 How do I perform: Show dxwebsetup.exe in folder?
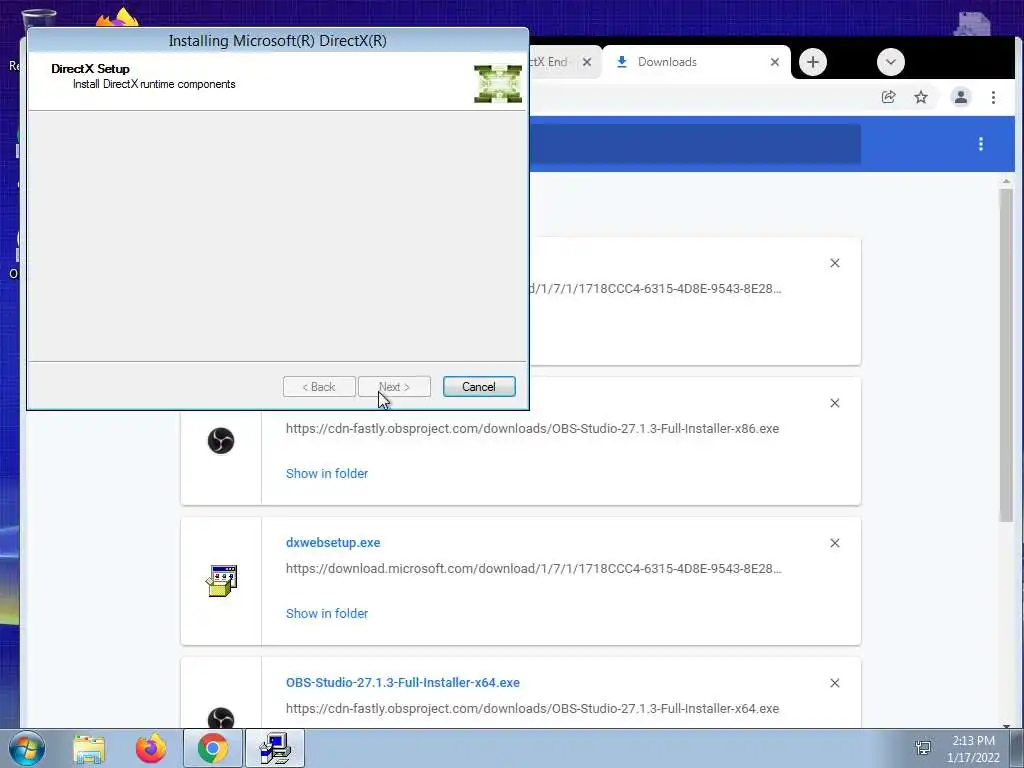pyautogui.click(x=327, y=613)
